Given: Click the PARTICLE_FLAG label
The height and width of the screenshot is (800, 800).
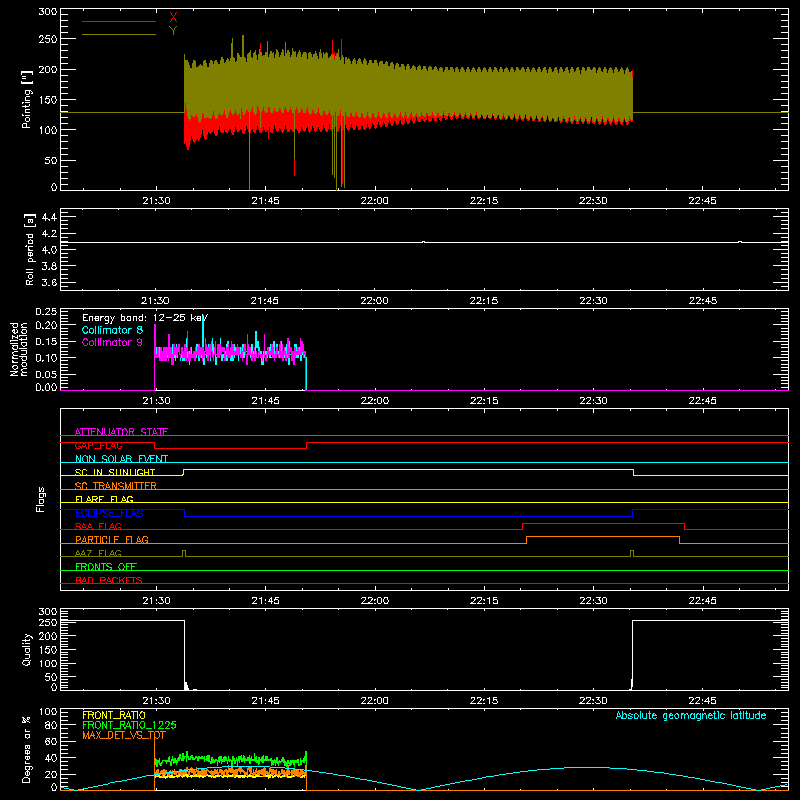Looking at the screenshot, I should (x=112, y=539).
